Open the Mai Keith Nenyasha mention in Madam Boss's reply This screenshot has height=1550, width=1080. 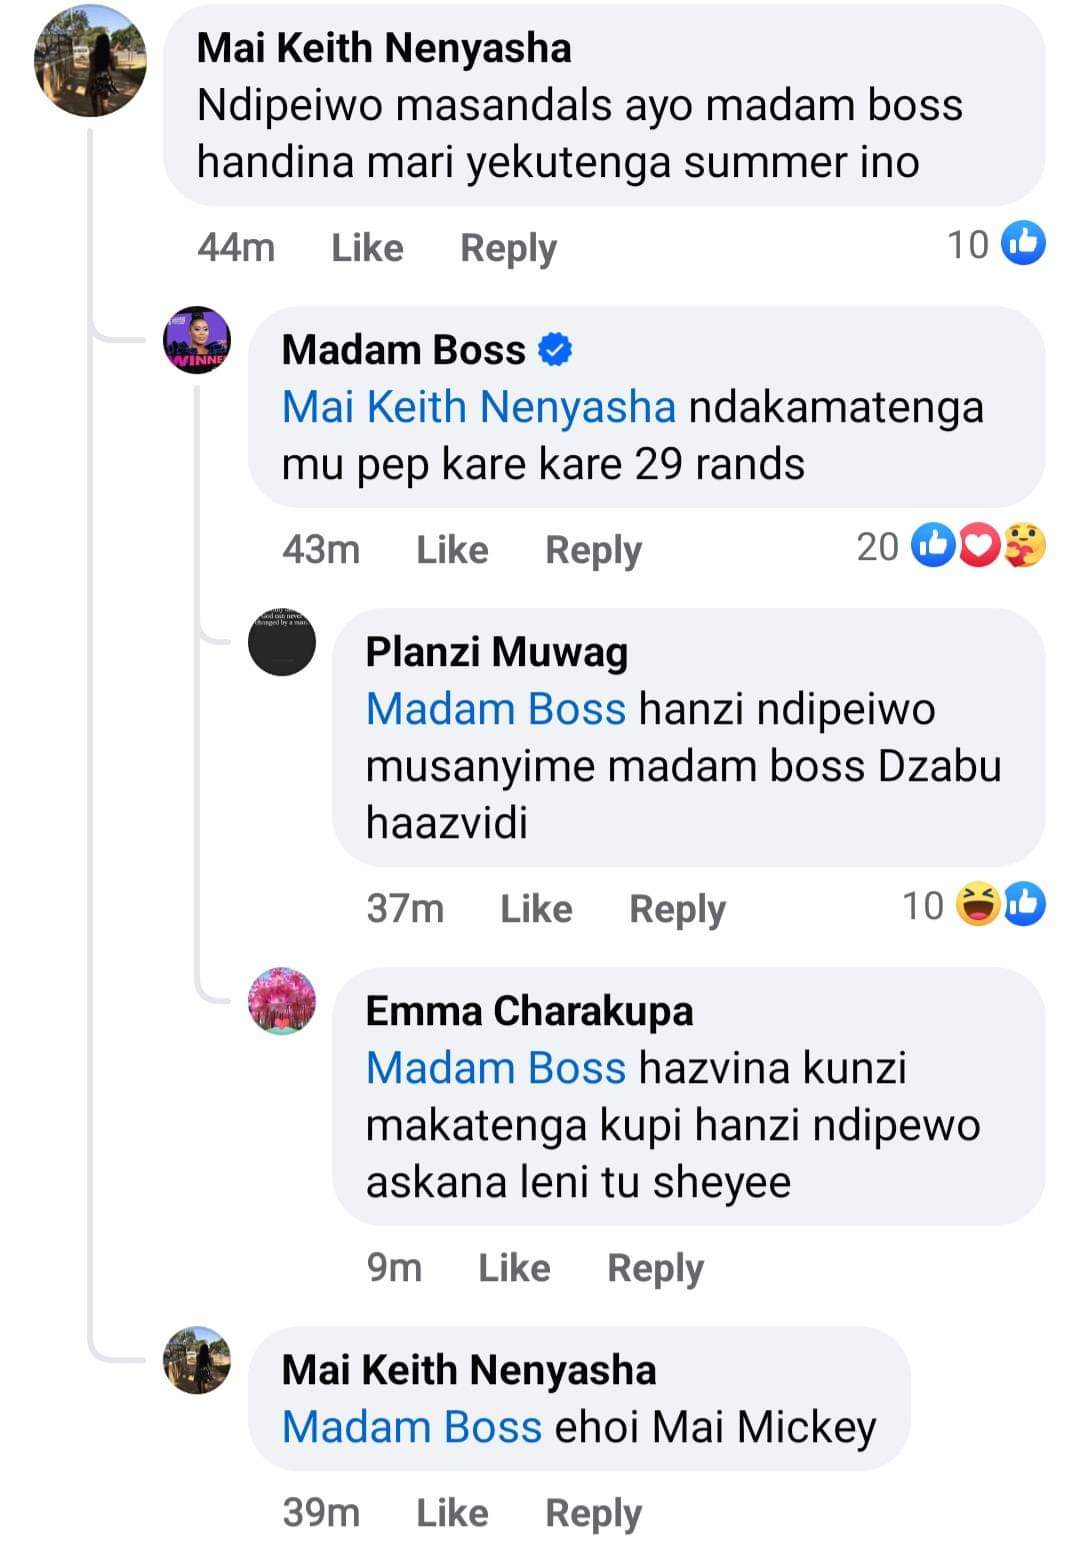tap(479, 407)
